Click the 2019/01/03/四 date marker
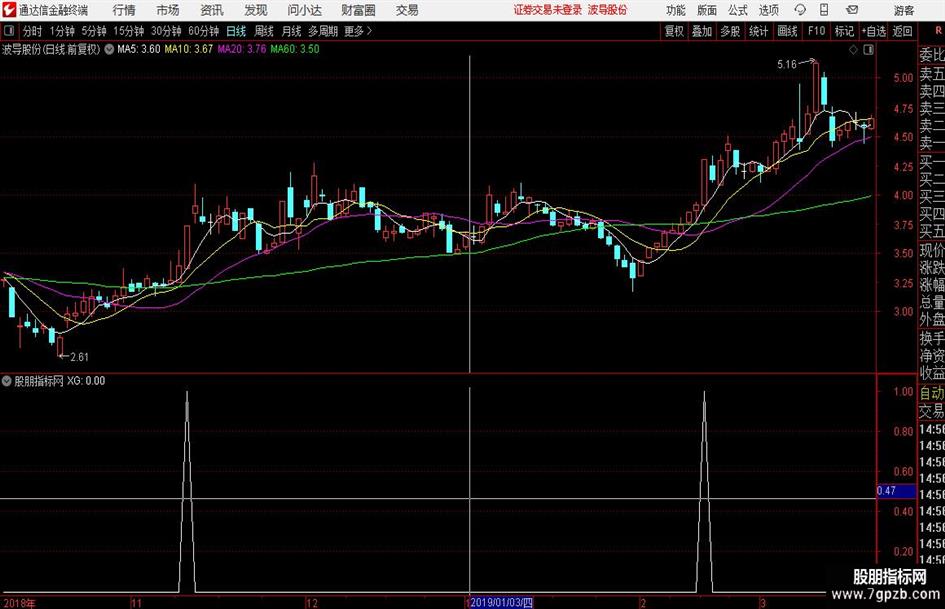The image size is (945, 609). 501,603
